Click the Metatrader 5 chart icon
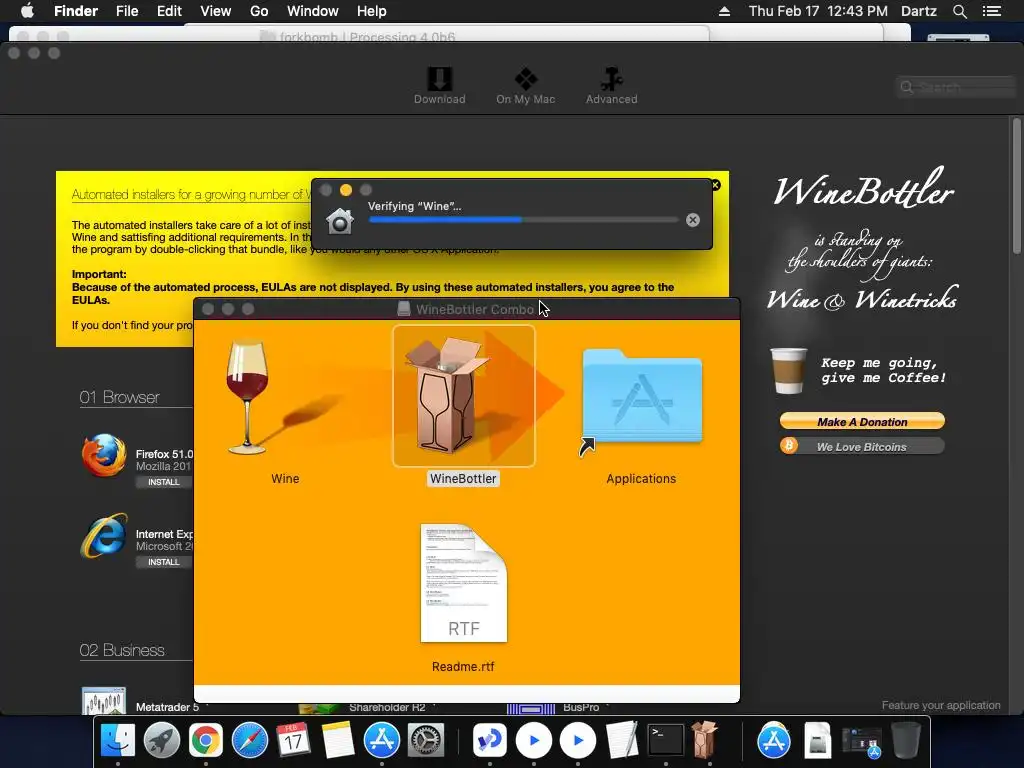Screen dimensions: 1024x768 [x=104, y=701]
